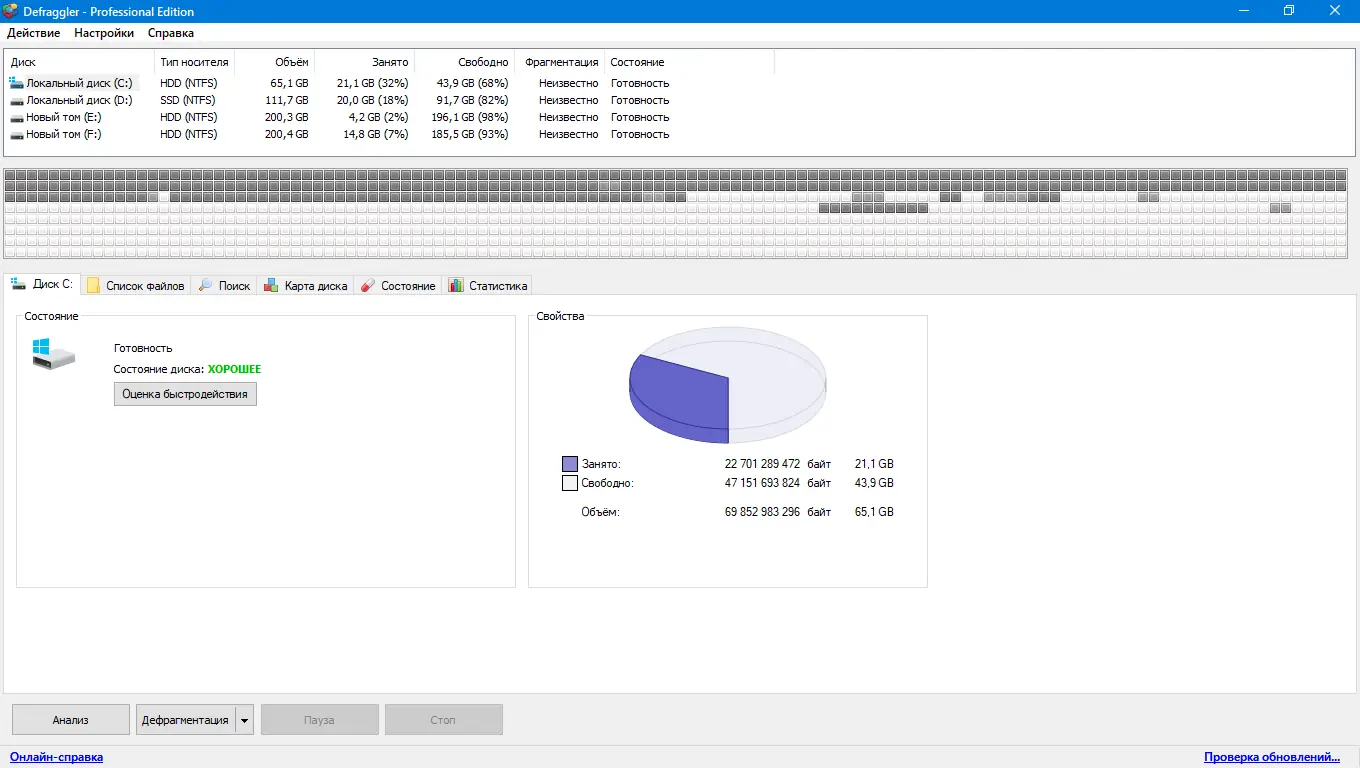1360x768 pixels.
Task: Click the Состояние column header in the drive list
Action: tap(689, 62)
